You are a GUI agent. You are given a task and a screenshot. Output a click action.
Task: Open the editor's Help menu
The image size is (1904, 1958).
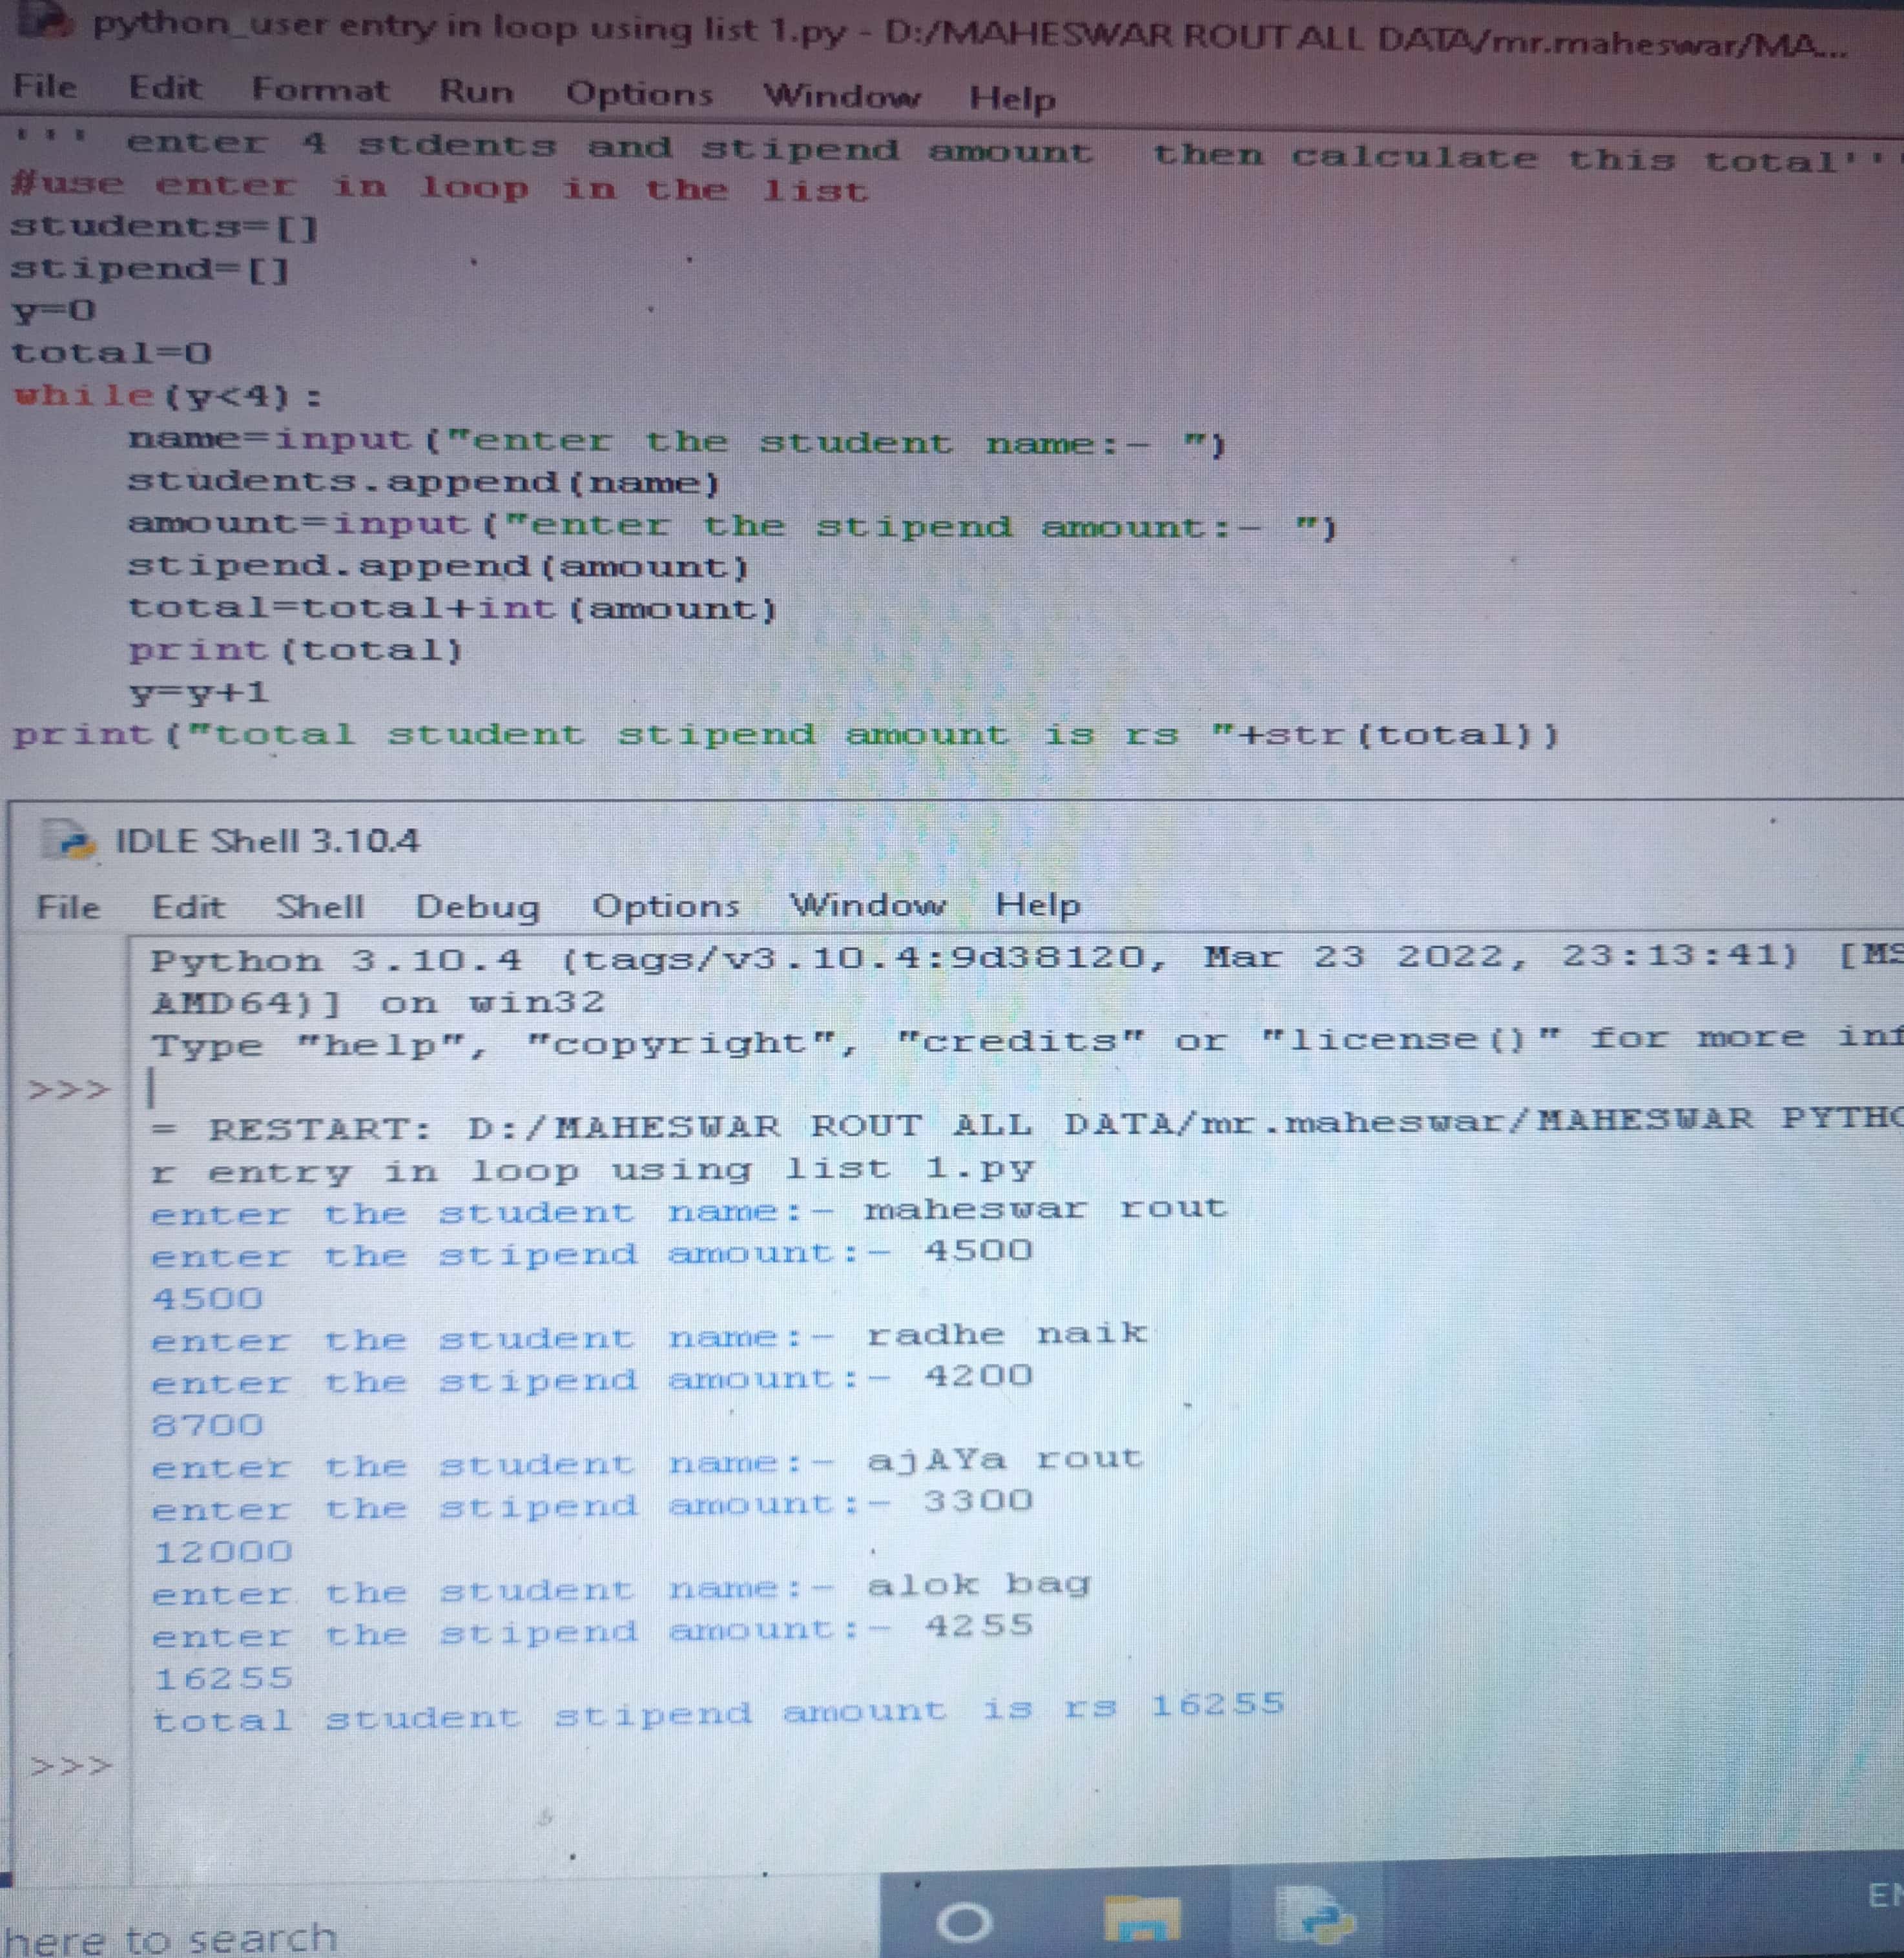[x=1012, y=98]
